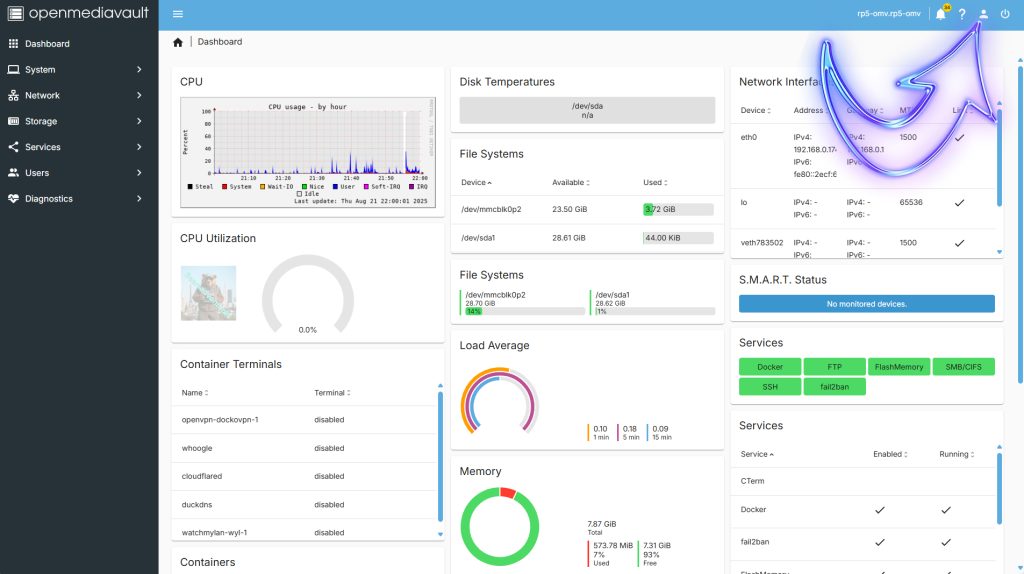Expand the sidebar Services chevron
This screenshot has height=574, width=1024.
click(140, 147)
